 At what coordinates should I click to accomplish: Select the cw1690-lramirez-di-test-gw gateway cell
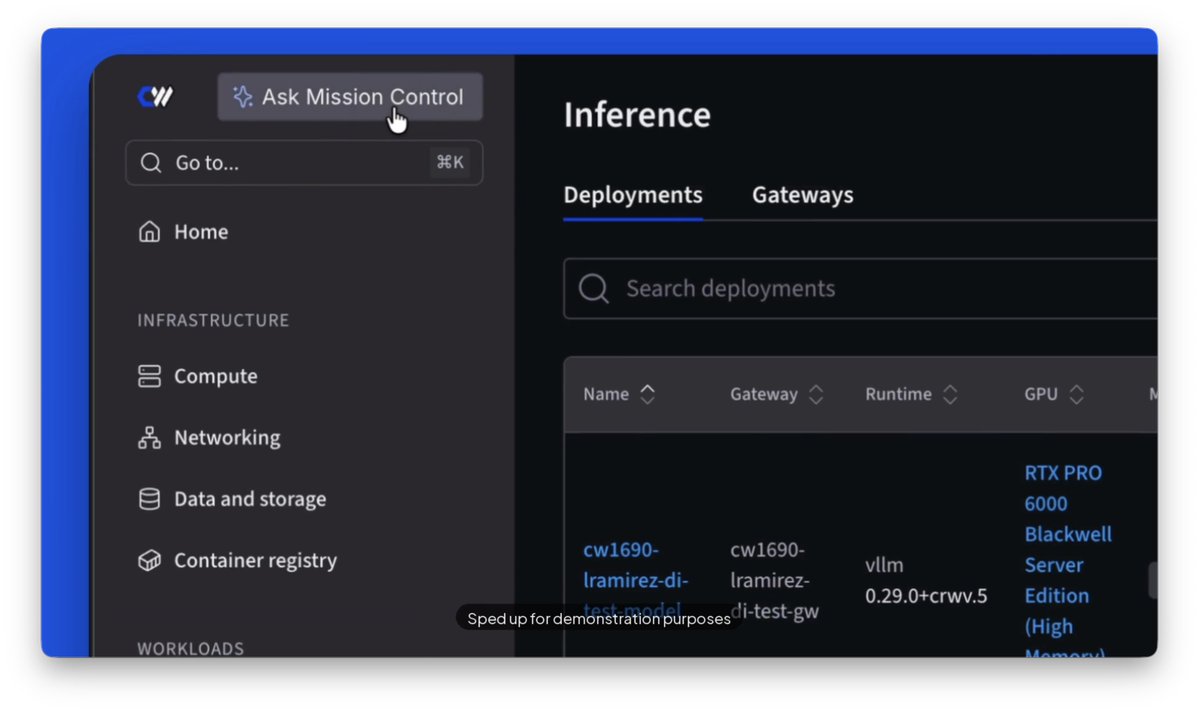[775, 580]
